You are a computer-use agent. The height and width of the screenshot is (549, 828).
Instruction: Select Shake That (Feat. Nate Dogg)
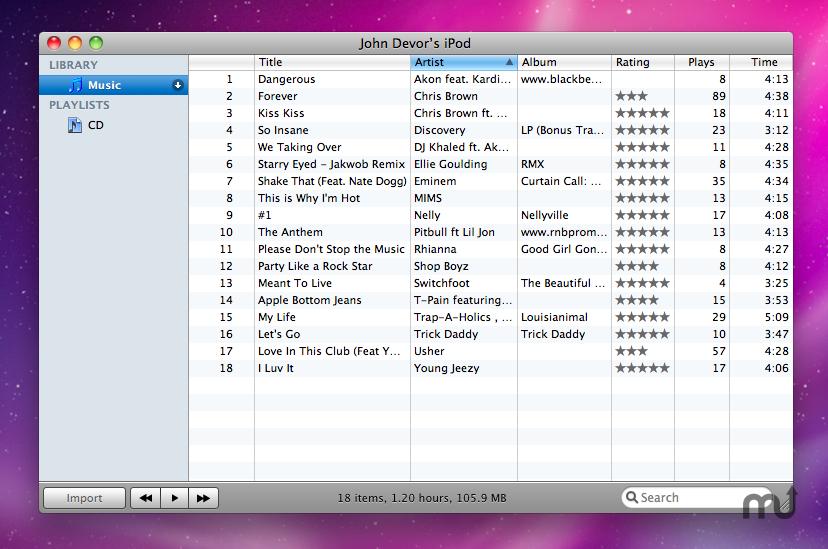point(332,181)
